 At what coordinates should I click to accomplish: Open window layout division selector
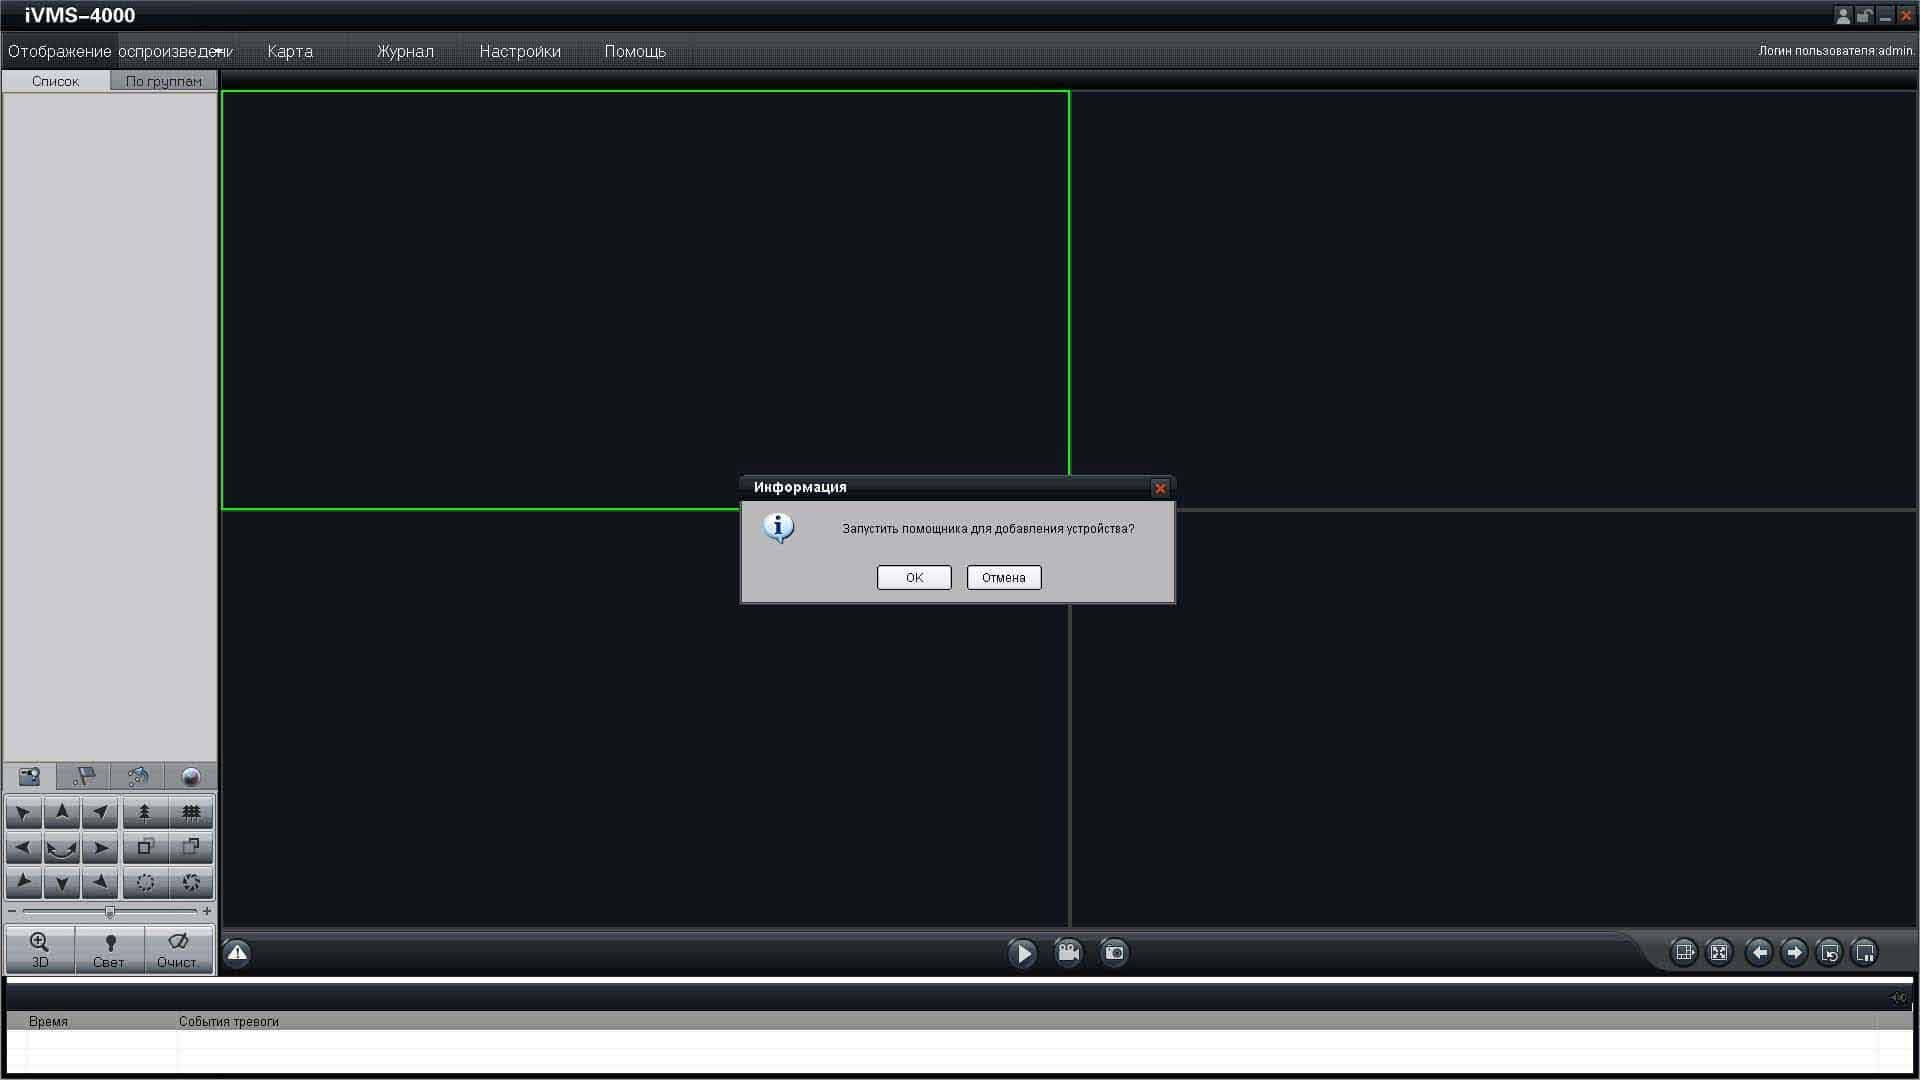[1684, 953]
